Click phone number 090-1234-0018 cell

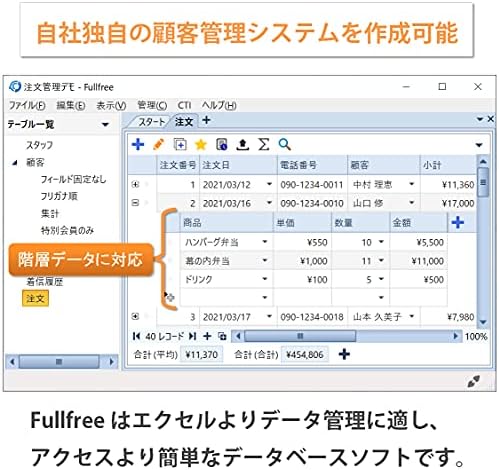tap(312, 317)
